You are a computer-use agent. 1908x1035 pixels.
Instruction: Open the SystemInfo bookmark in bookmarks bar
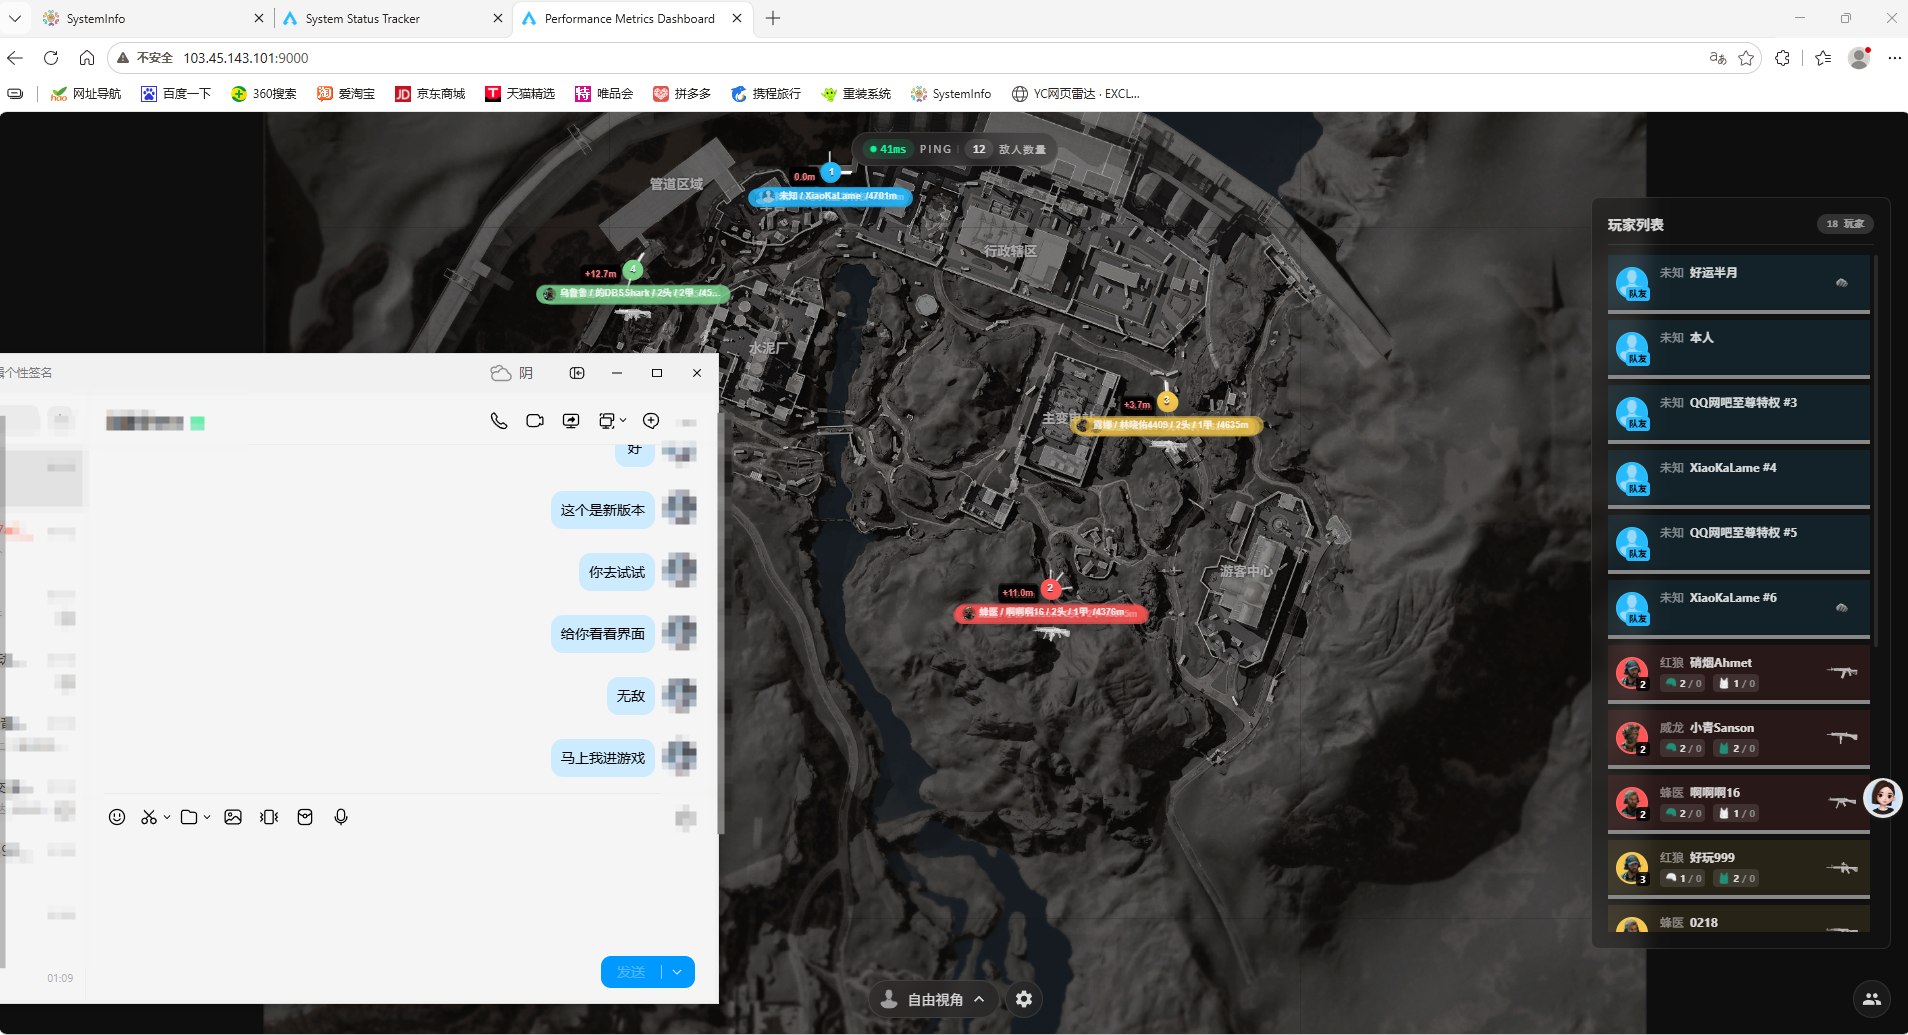click(x=951, y=94)
